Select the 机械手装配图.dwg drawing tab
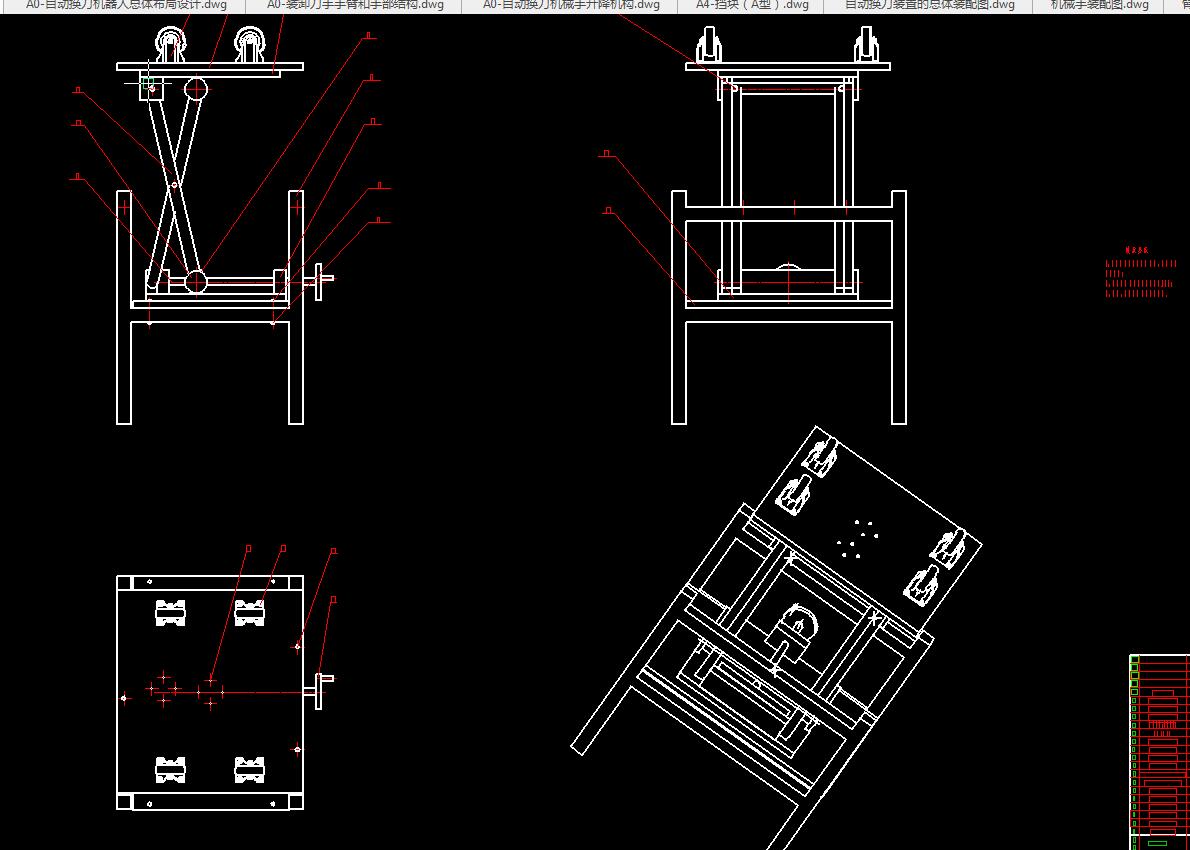Screen dimensions: 1190x850 pos(1098,5)
